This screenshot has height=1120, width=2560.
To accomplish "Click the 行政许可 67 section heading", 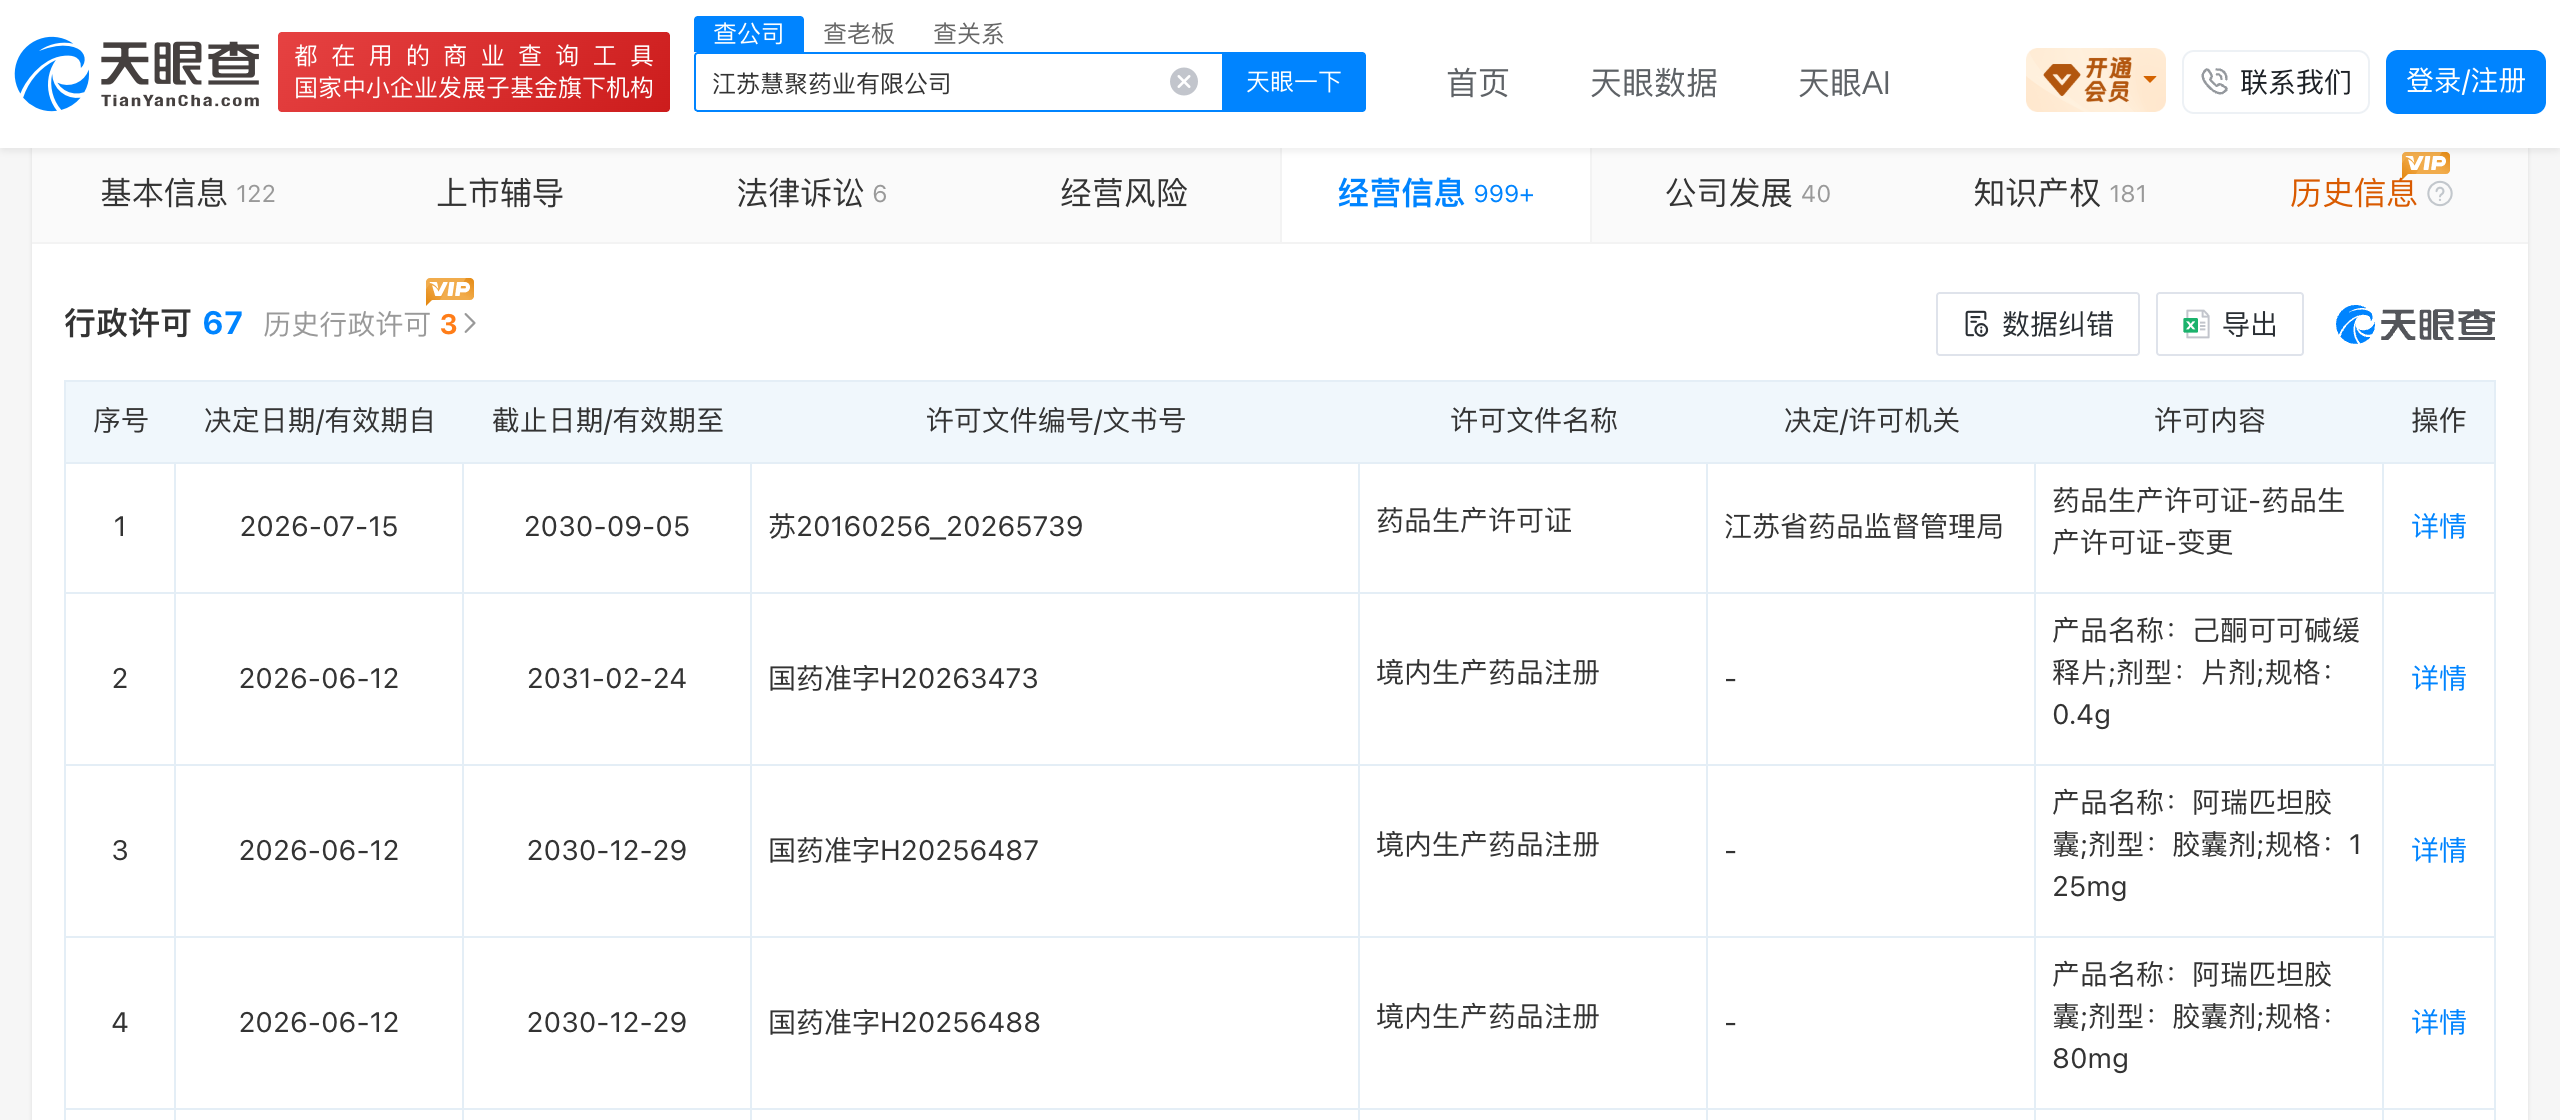I will click(154, 324).
